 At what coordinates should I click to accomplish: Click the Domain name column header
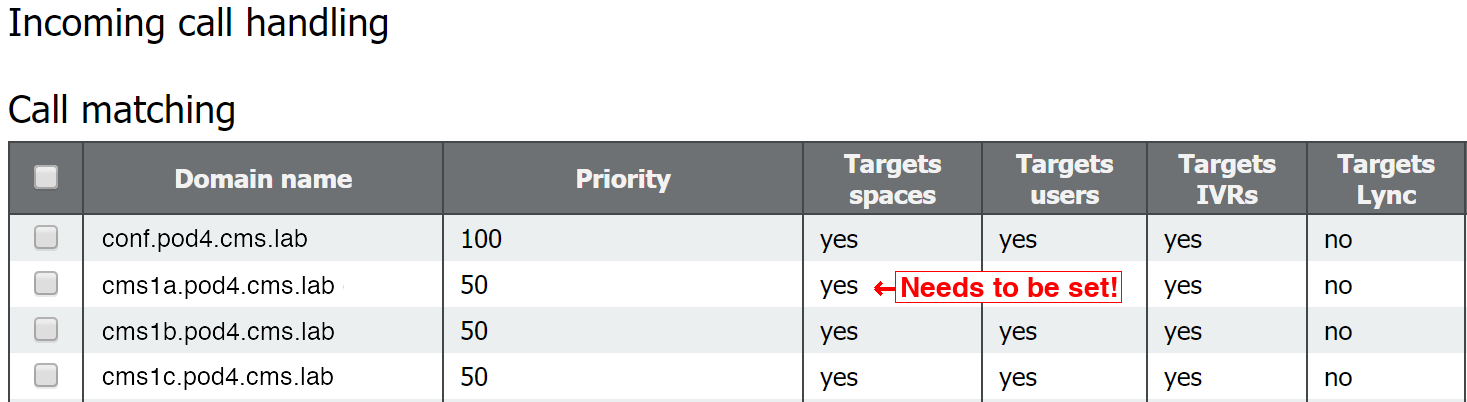click(263, 179)
